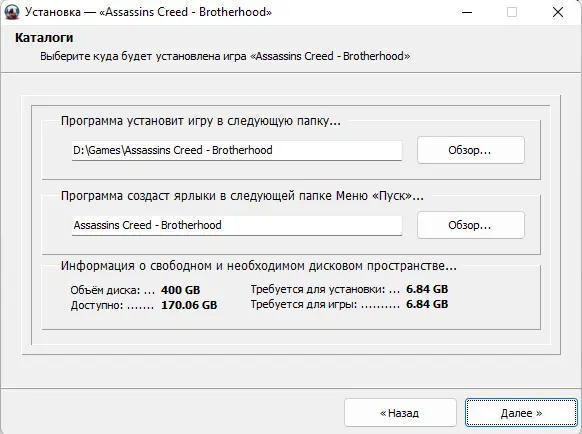Click the Каталоги page heading
Screen dimensions: 582x434
click(x=44, y=37)
